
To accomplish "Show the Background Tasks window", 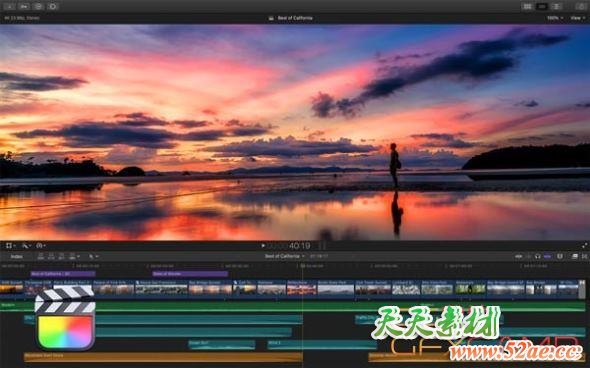I will pos(38,6).
